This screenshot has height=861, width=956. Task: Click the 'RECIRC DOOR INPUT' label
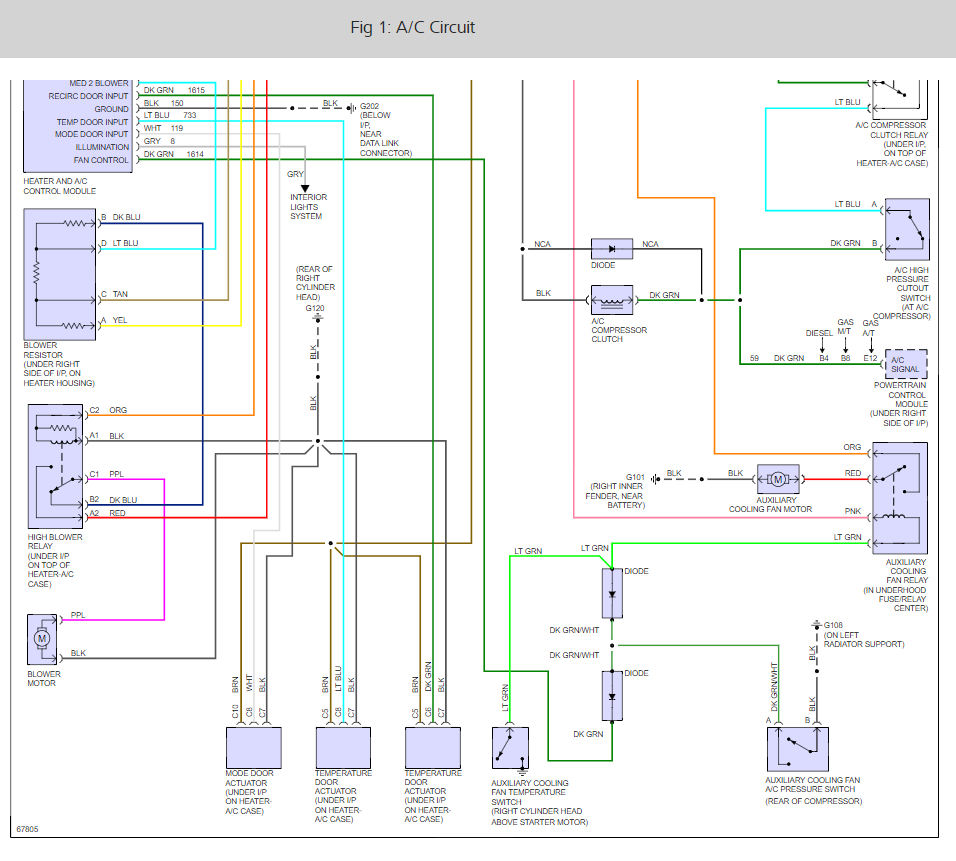click(x=88, y=96)
